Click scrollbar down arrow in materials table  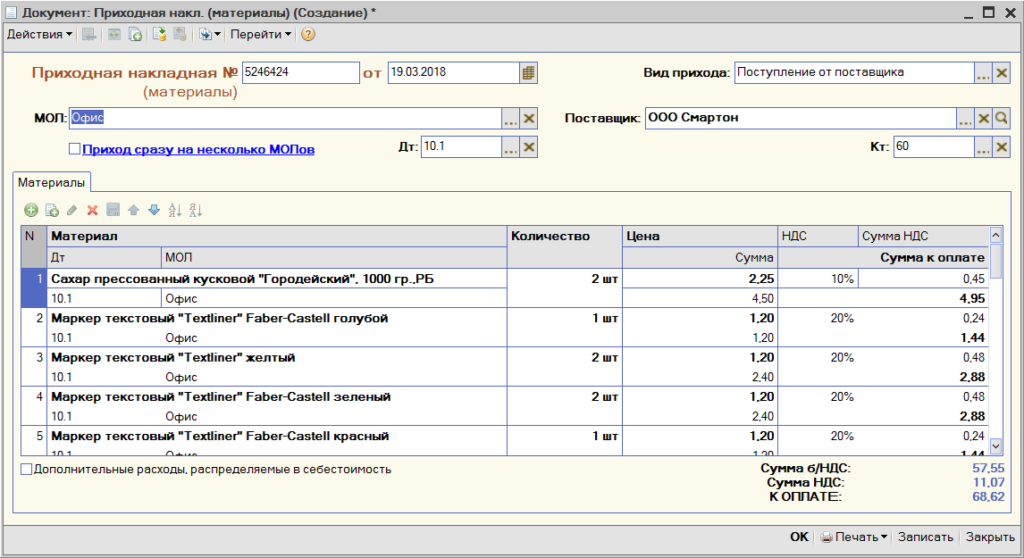point(996,446)
